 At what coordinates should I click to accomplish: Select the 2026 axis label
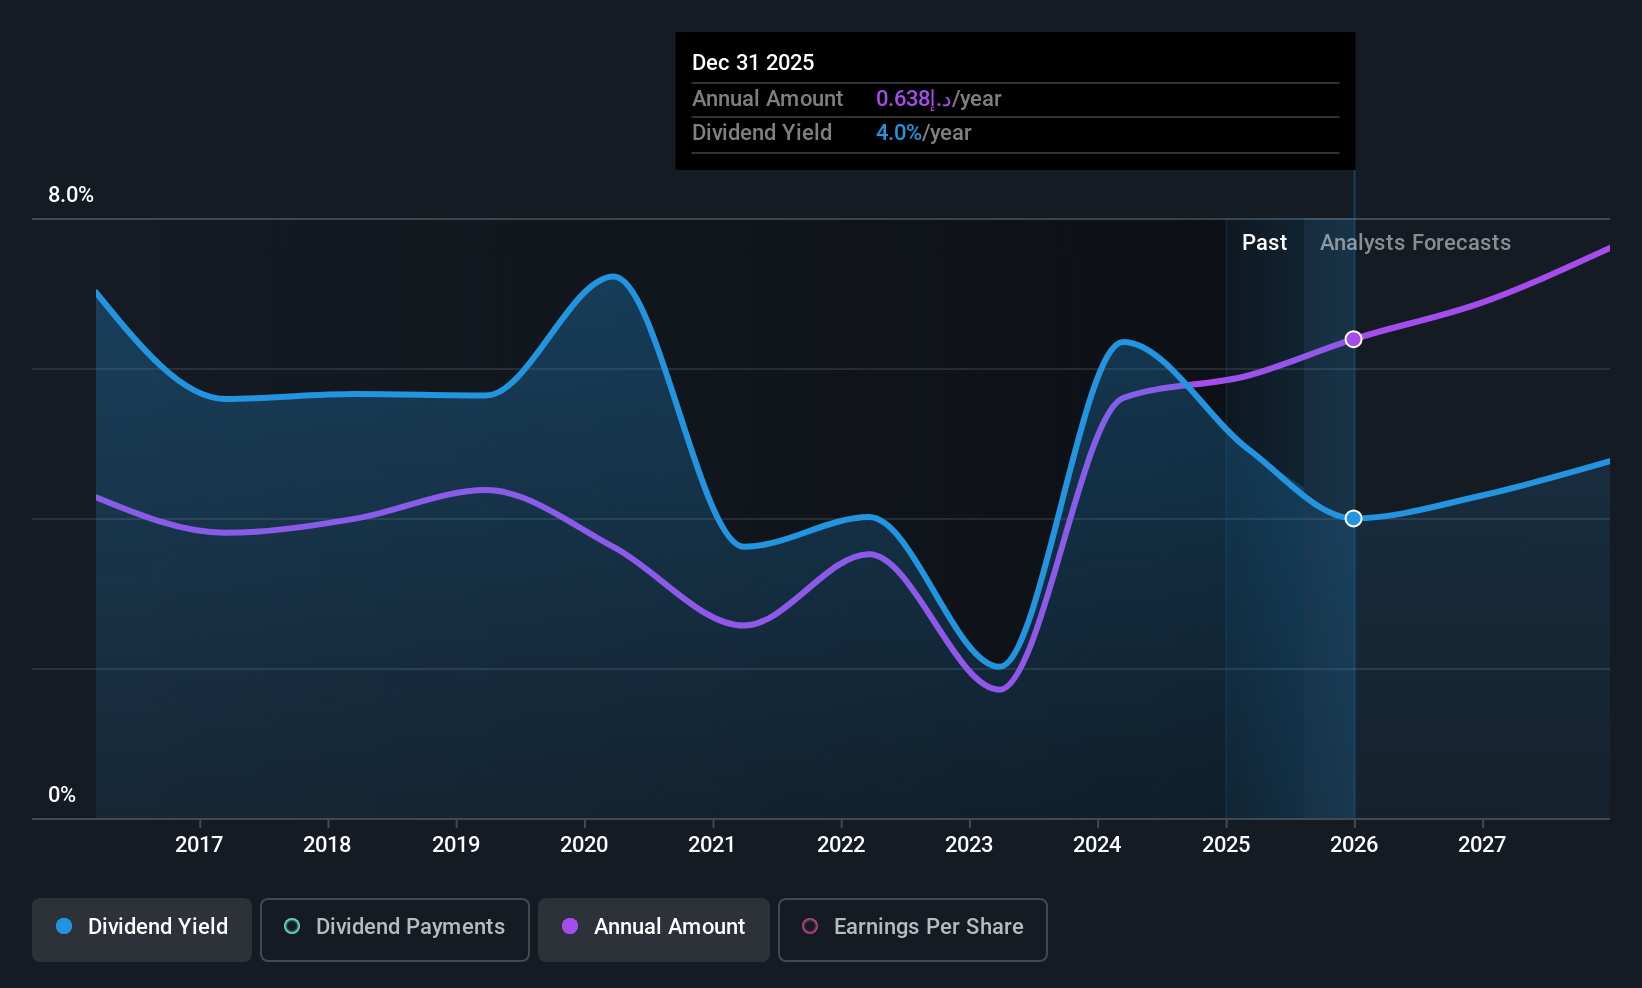pos(1354,845)
